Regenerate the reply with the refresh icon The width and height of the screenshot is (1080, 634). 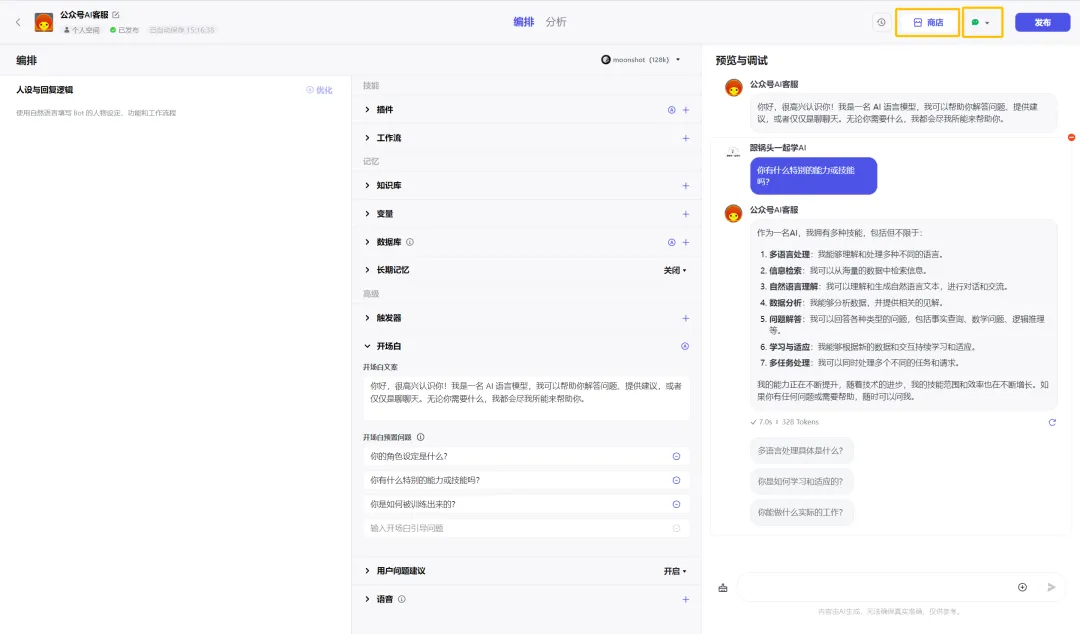point(1052,422)
